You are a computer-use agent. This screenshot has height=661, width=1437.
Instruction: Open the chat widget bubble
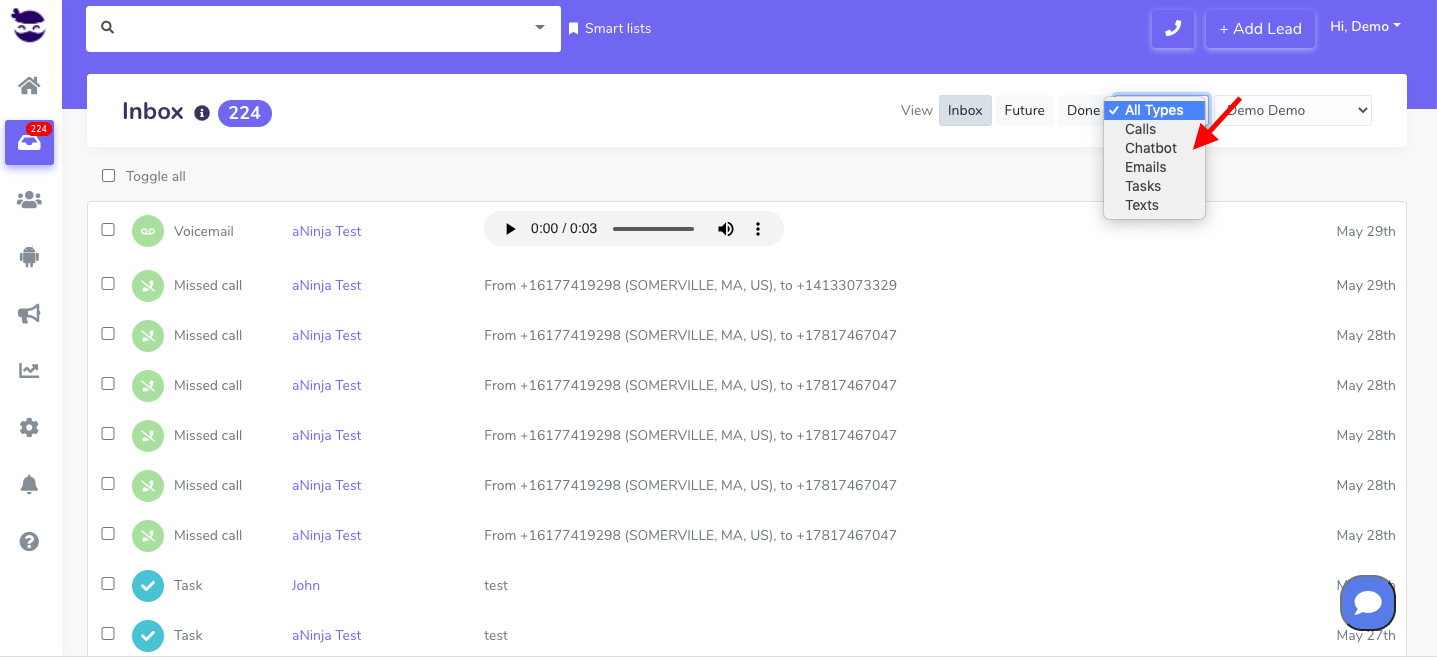tap(1367, 603)
